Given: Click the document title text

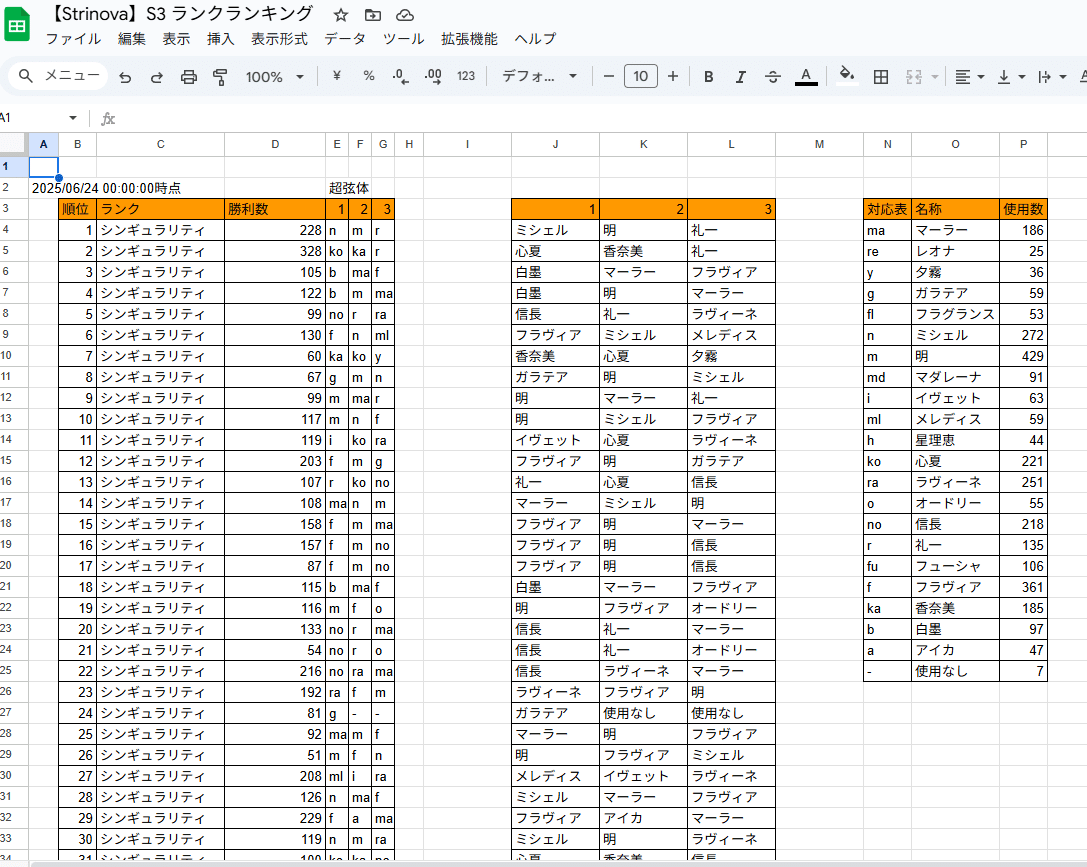Looking at the screenshot, I should (x=183, y=14).
